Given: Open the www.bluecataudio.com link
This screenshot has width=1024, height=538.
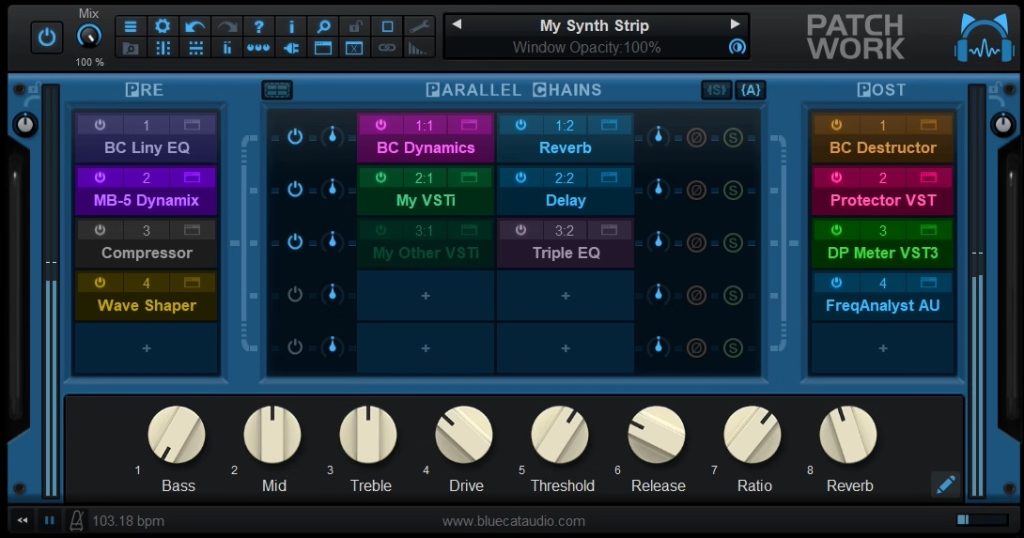Looking at the screenshot, I should (x=513, y=521).
